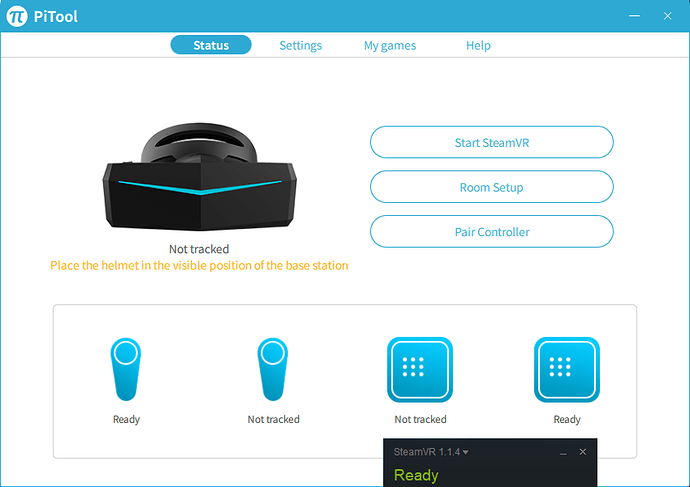Switch to the Status tab
The width and height of the screenshot is (690, 487).
coord(211,45)
